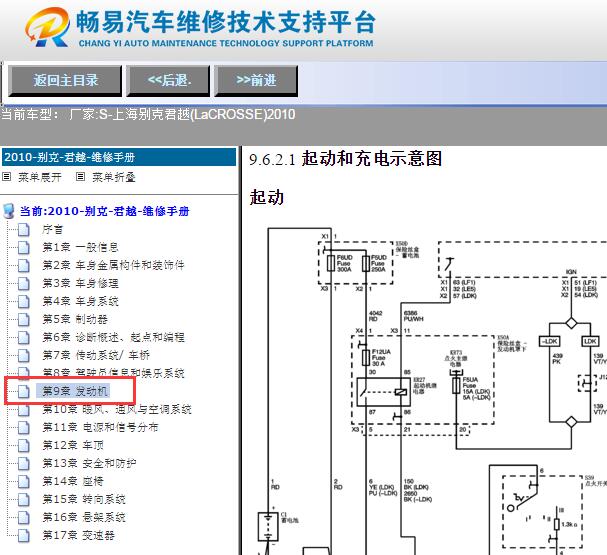
Task: Click the 起动 subheading
Action: pyautogui.click(x=267, y=197)
